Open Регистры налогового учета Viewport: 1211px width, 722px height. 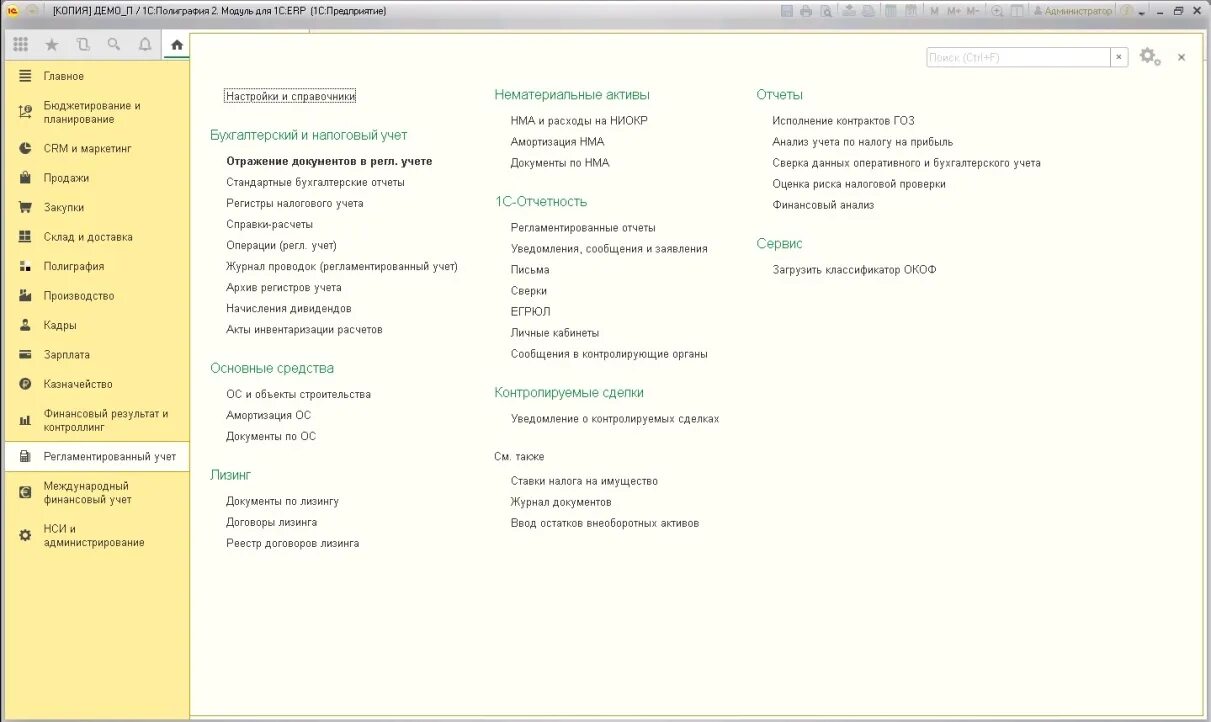pos(295,203)
